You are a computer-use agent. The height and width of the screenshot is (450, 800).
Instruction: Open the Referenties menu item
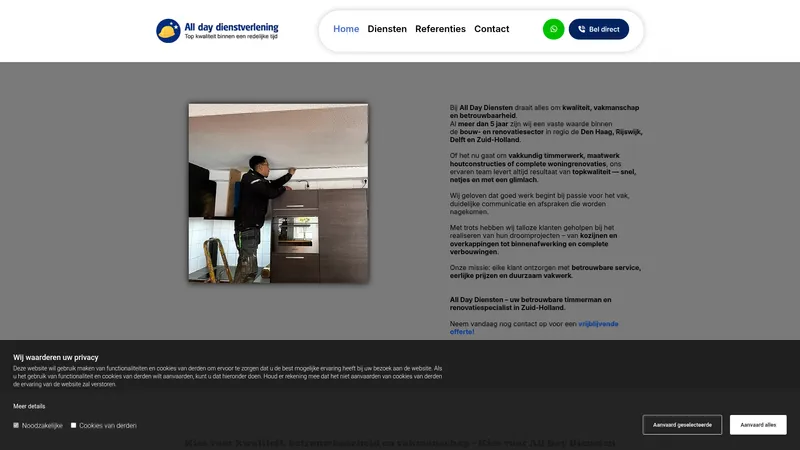[440, 29]
